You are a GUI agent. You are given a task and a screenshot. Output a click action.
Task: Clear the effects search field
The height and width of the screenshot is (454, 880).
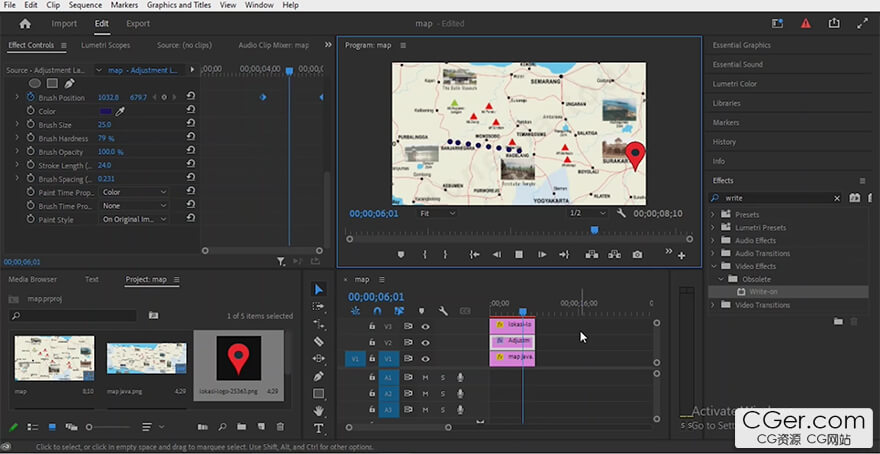point(837,198)
